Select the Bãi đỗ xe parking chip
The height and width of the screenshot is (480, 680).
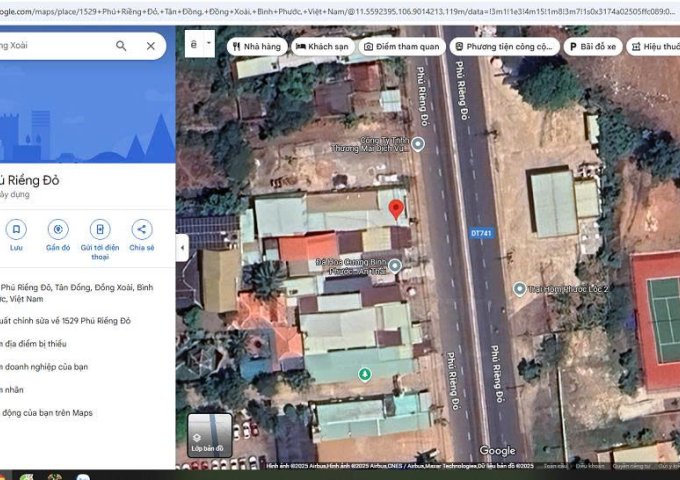point(592,47)
